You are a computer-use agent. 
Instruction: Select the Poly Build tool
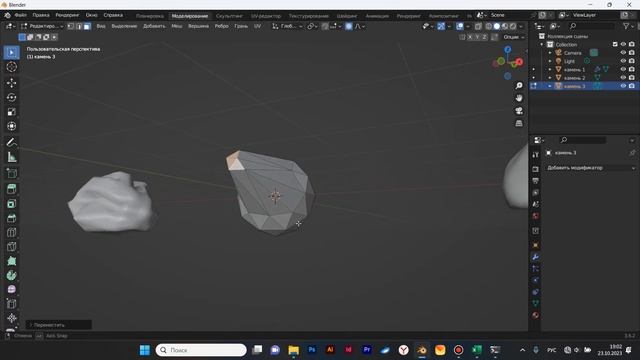(11, 261)
